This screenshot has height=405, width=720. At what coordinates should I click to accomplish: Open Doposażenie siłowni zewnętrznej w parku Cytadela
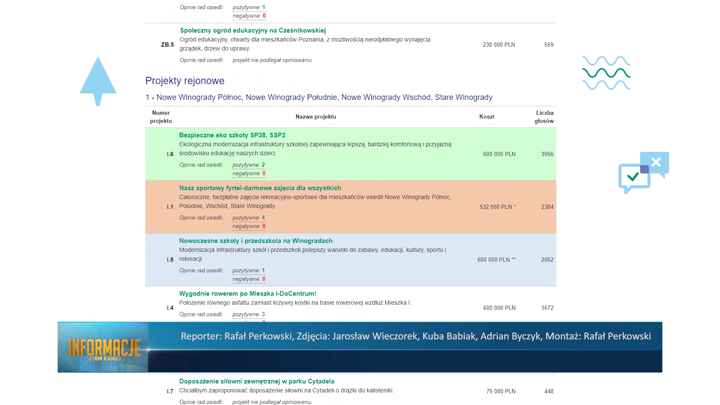(x=256, y=381)
